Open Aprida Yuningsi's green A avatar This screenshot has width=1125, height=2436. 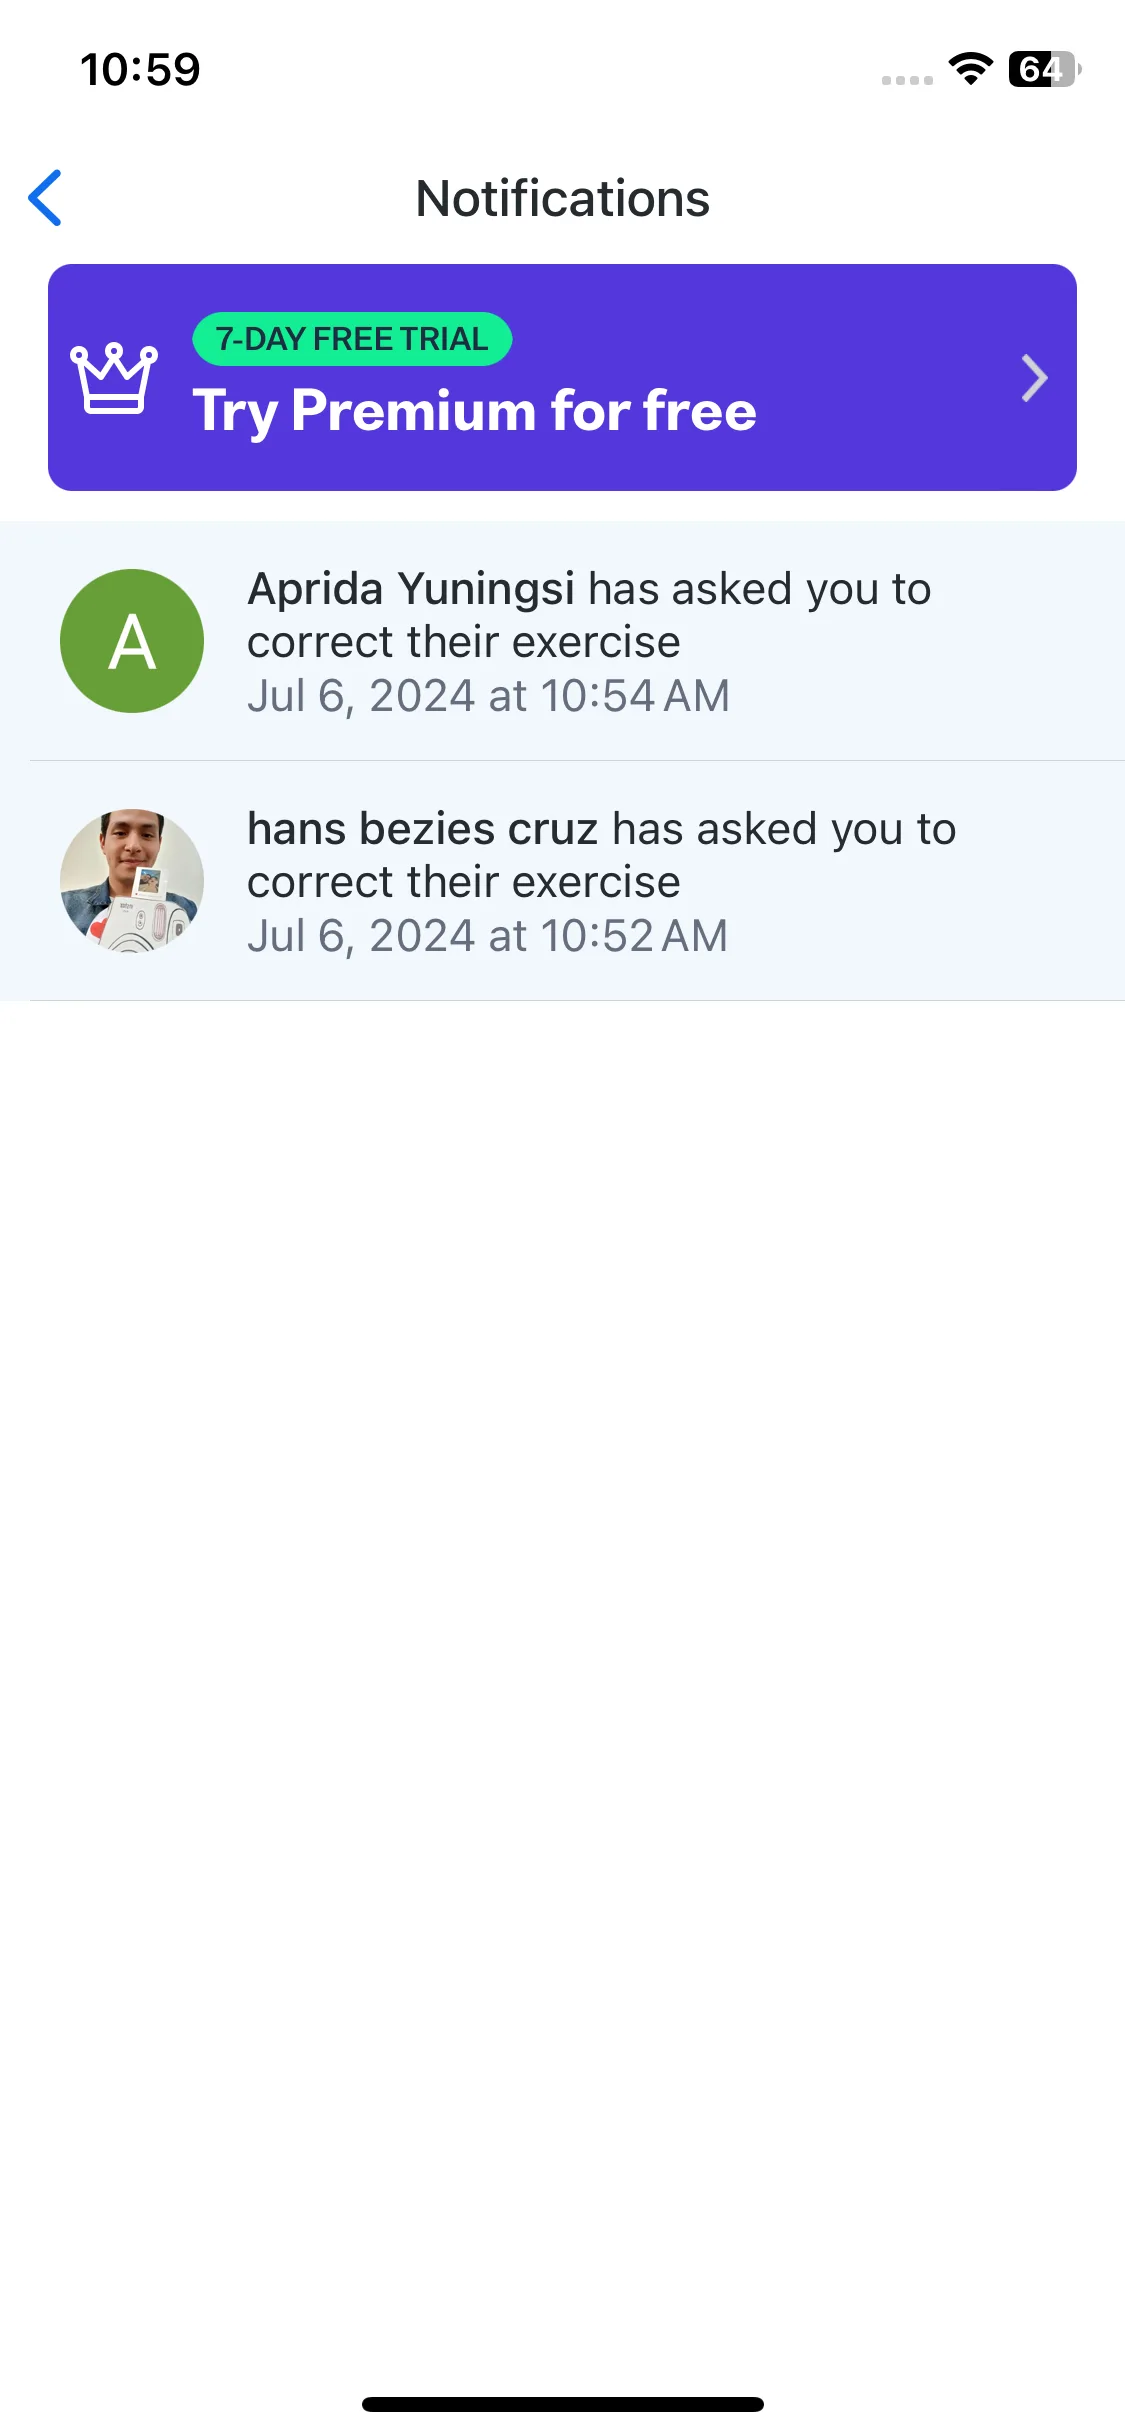click(132, 641)
